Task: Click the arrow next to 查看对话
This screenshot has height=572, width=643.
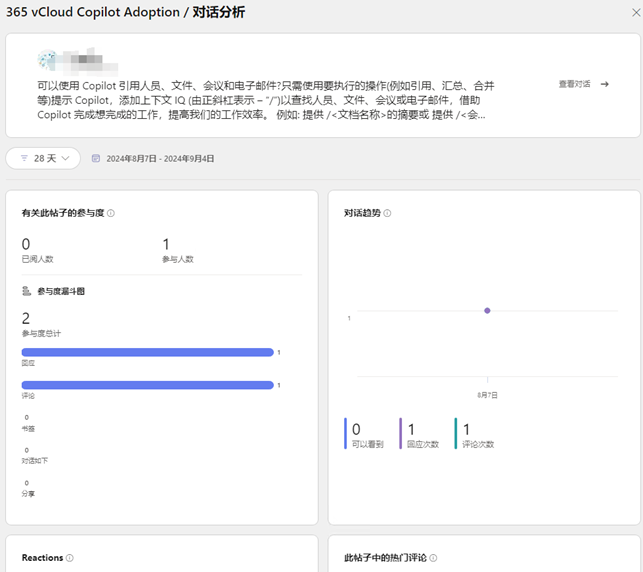Action: [604, 84]
